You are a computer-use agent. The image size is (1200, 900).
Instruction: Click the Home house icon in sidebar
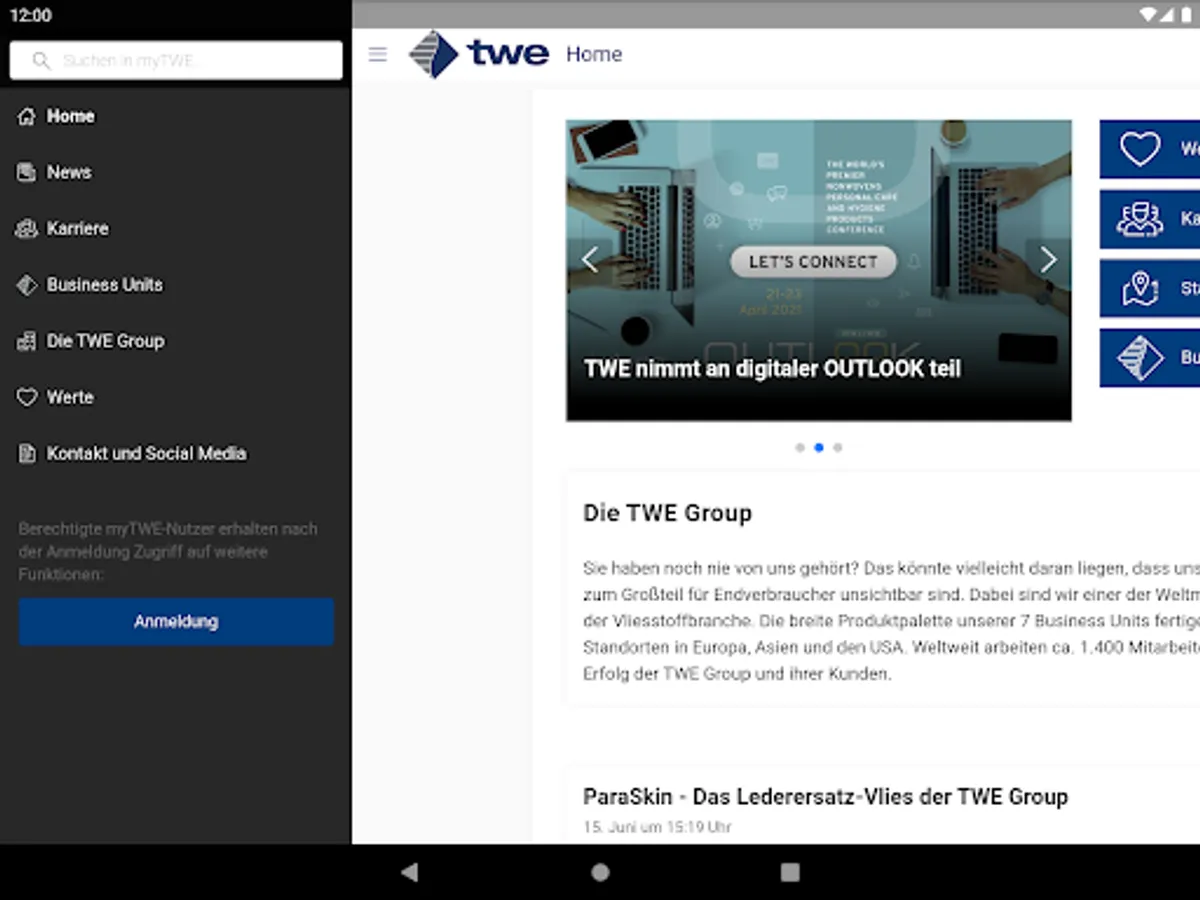[x=27, y=116]
